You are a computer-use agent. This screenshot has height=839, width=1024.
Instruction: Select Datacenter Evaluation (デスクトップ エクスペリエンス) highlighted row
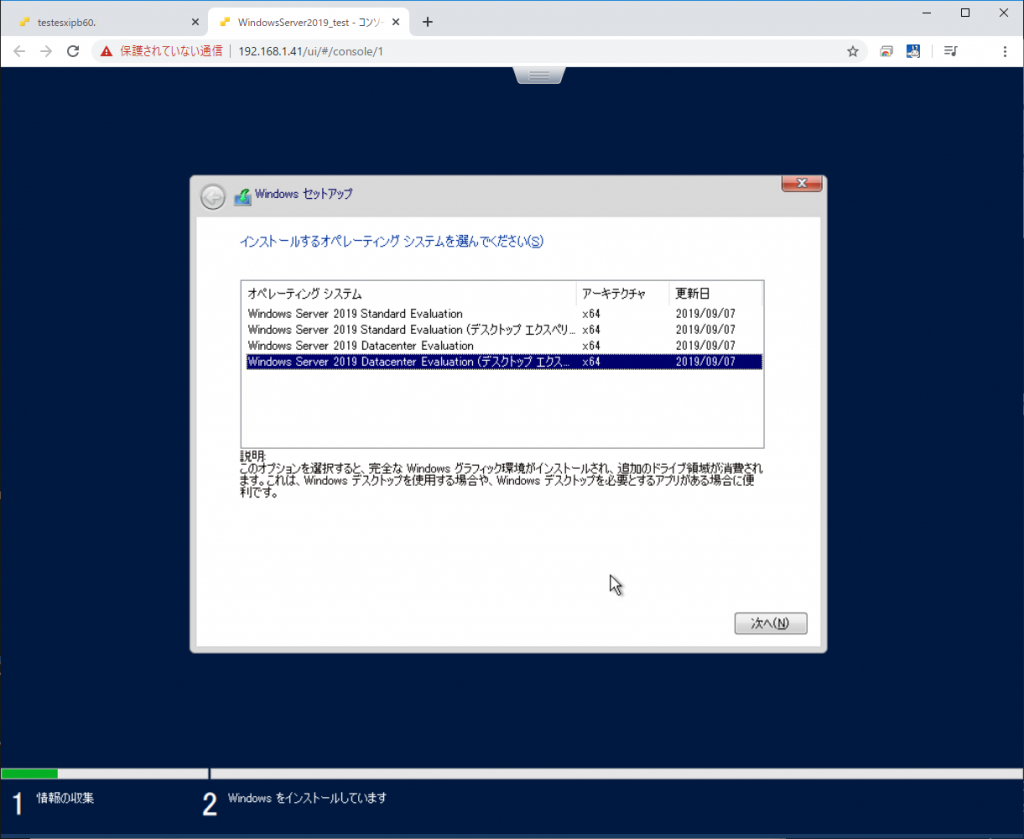point(504,362)
